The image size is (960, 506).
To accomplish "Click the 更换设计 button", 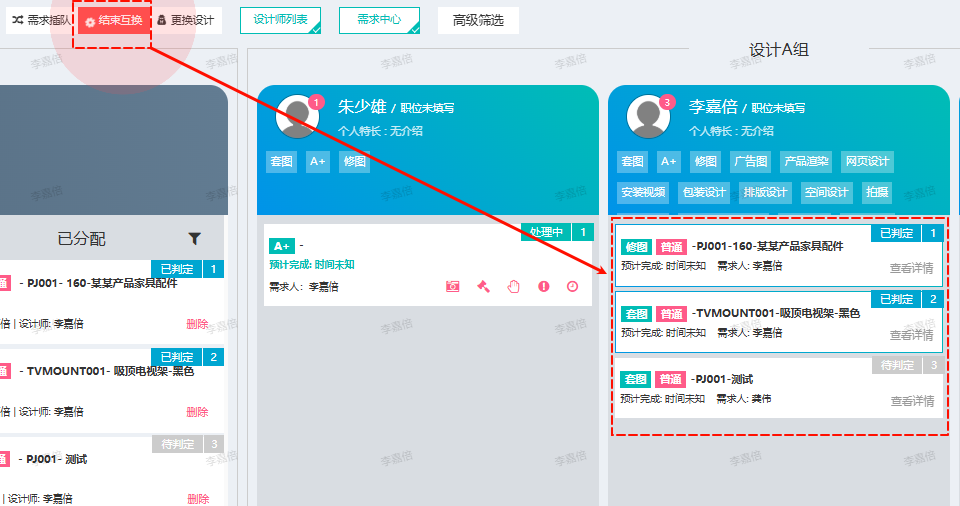I will pyautogui.click(x=186, y=20).
